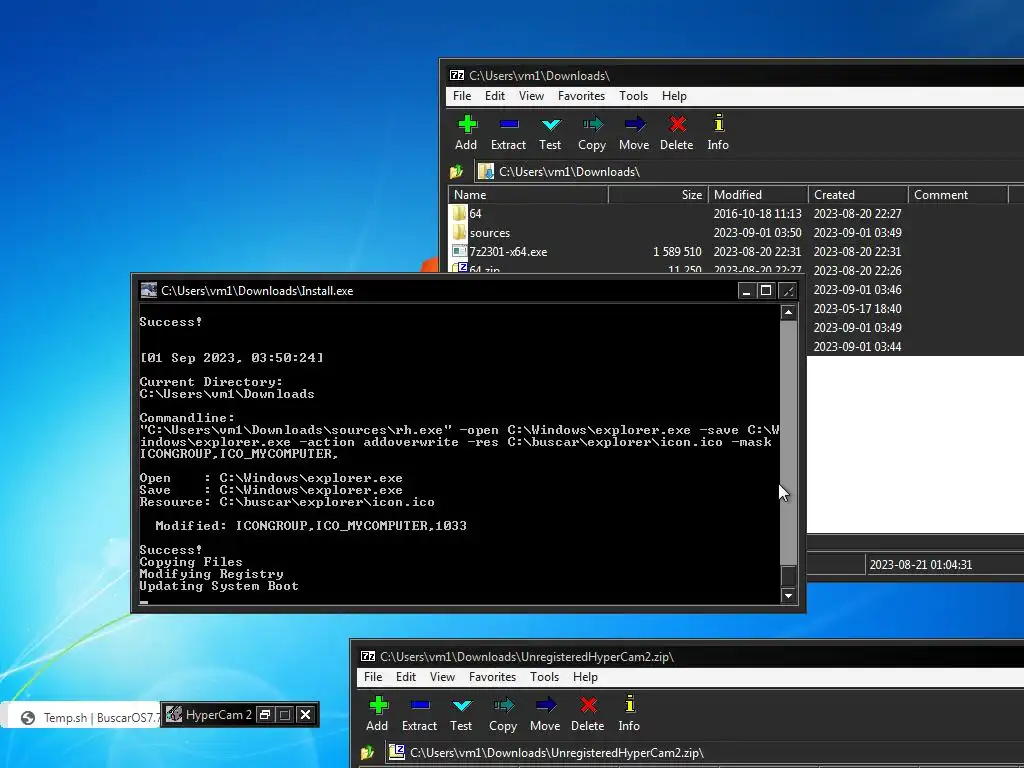Click address field C:\Users\vm1\Downloads\
Viewport: 1024px width, 768px height.
tap(750, 172)
